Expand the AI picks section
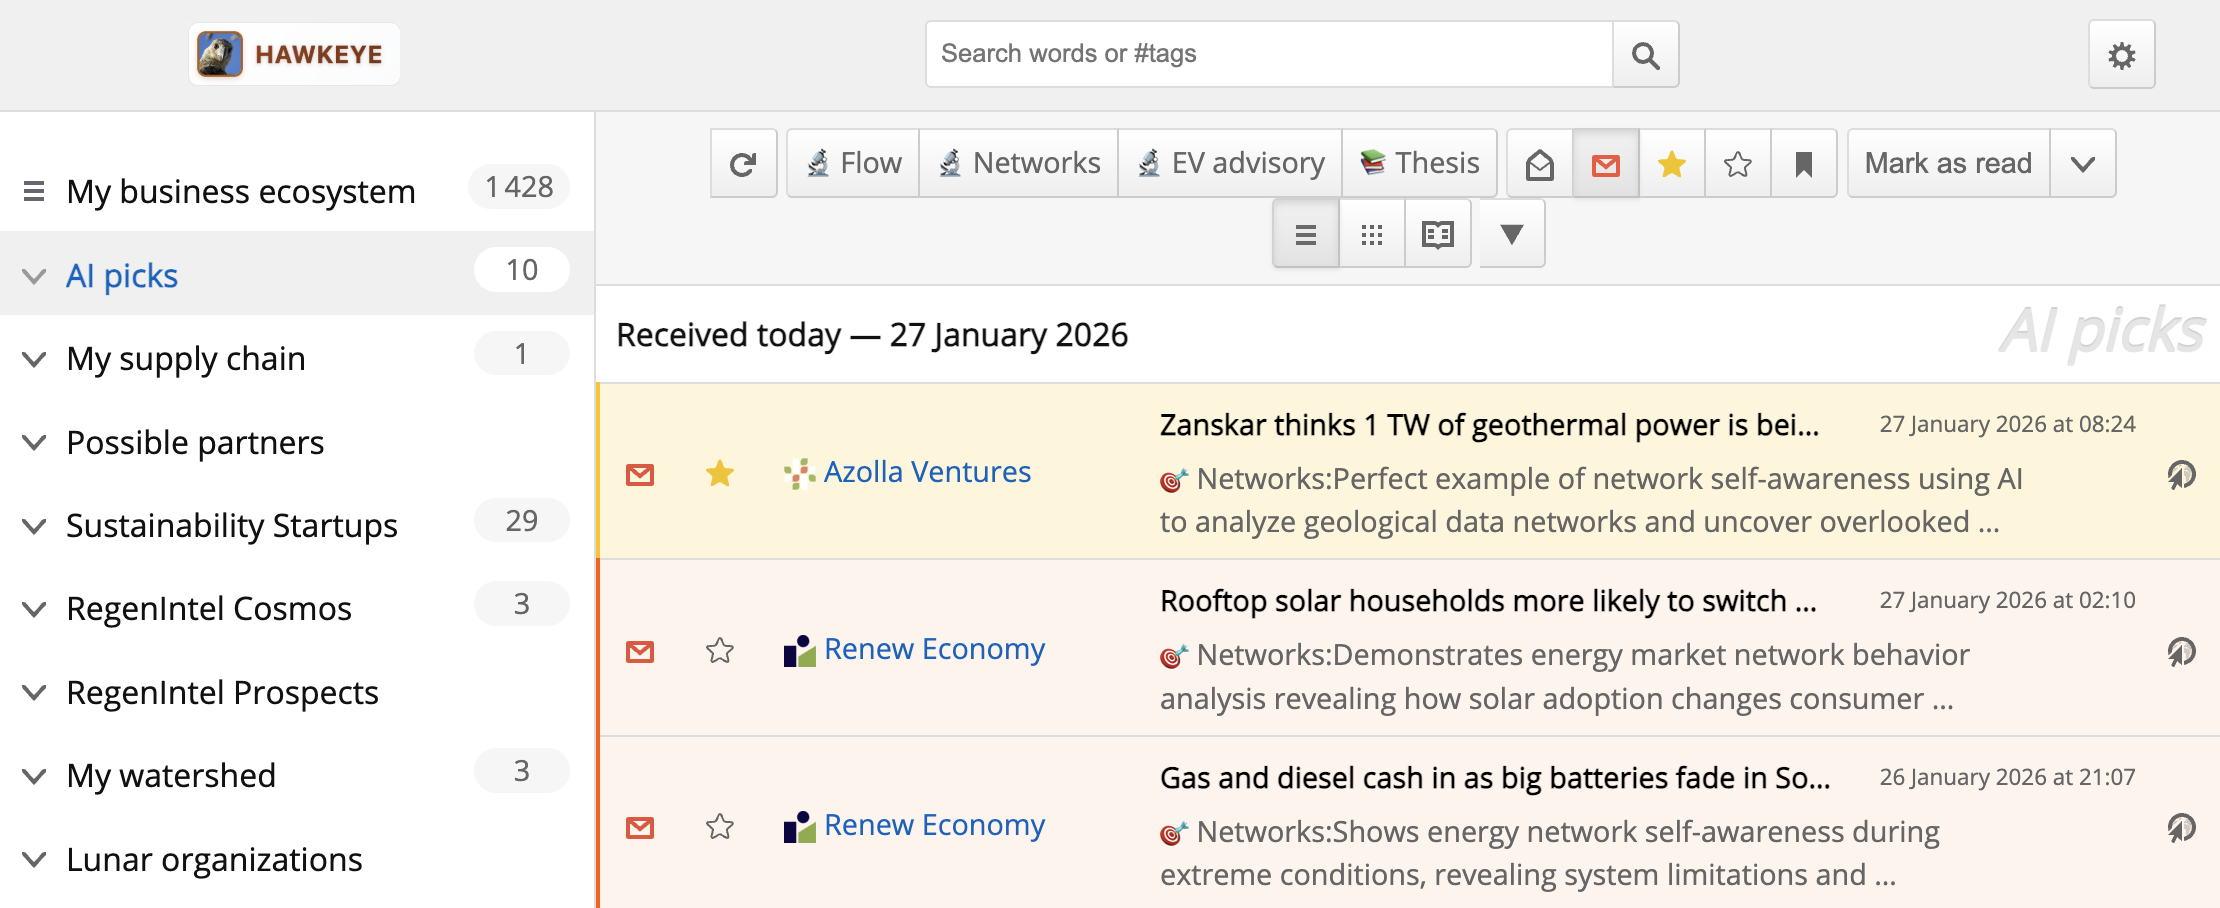The height and width of the screenshot is (908, 2220). (x=34, y=276)
